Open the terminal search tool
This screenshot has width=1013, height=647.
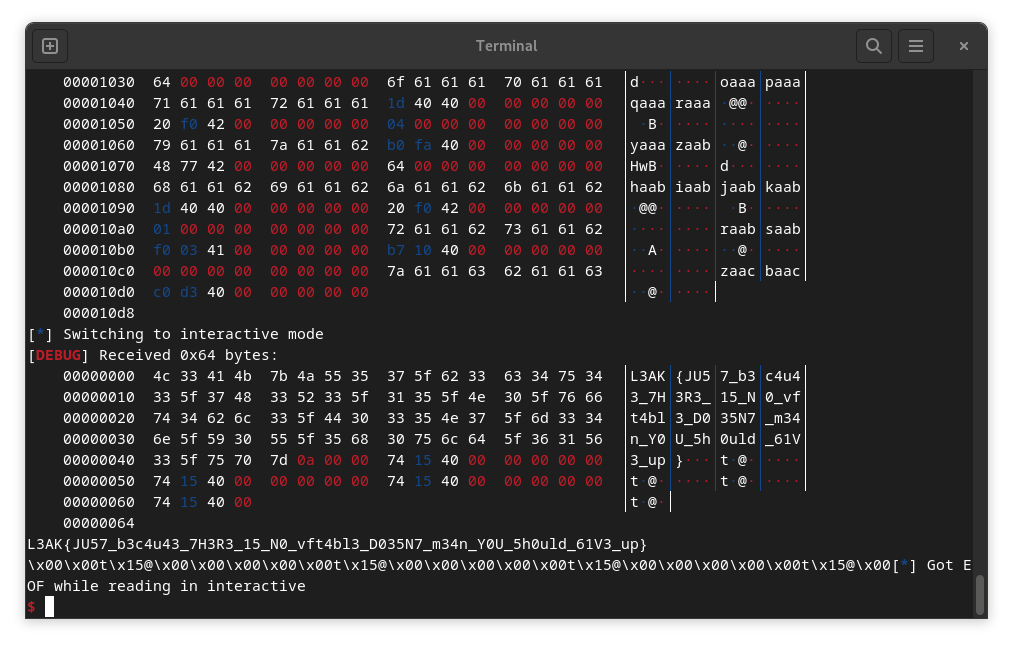[x=873, y=46]
